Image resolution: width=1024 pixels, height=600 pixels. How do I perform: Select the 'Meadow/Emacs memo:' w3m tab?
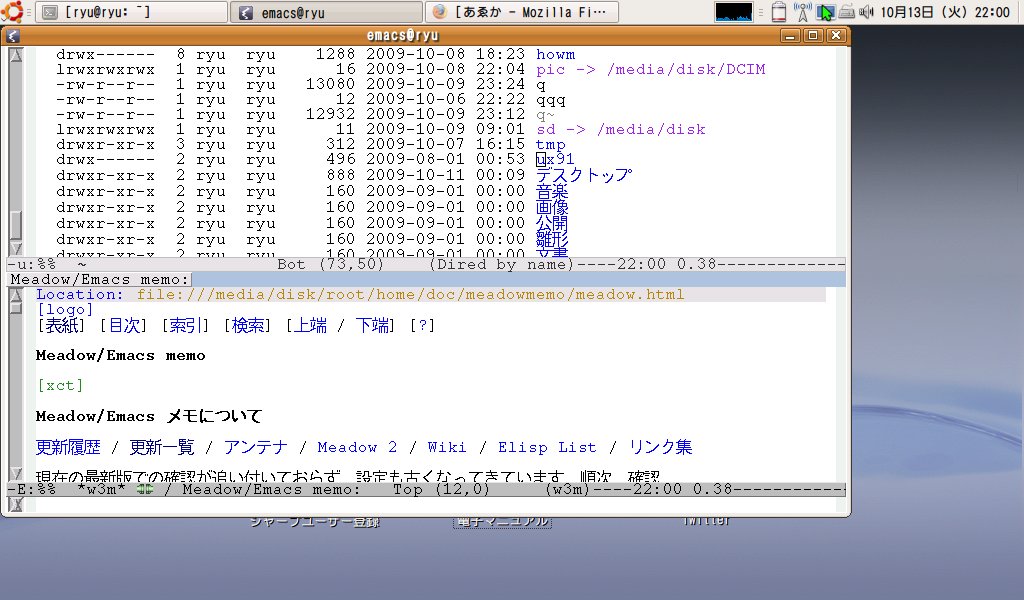pyautogui.click(x=100, y=279)
